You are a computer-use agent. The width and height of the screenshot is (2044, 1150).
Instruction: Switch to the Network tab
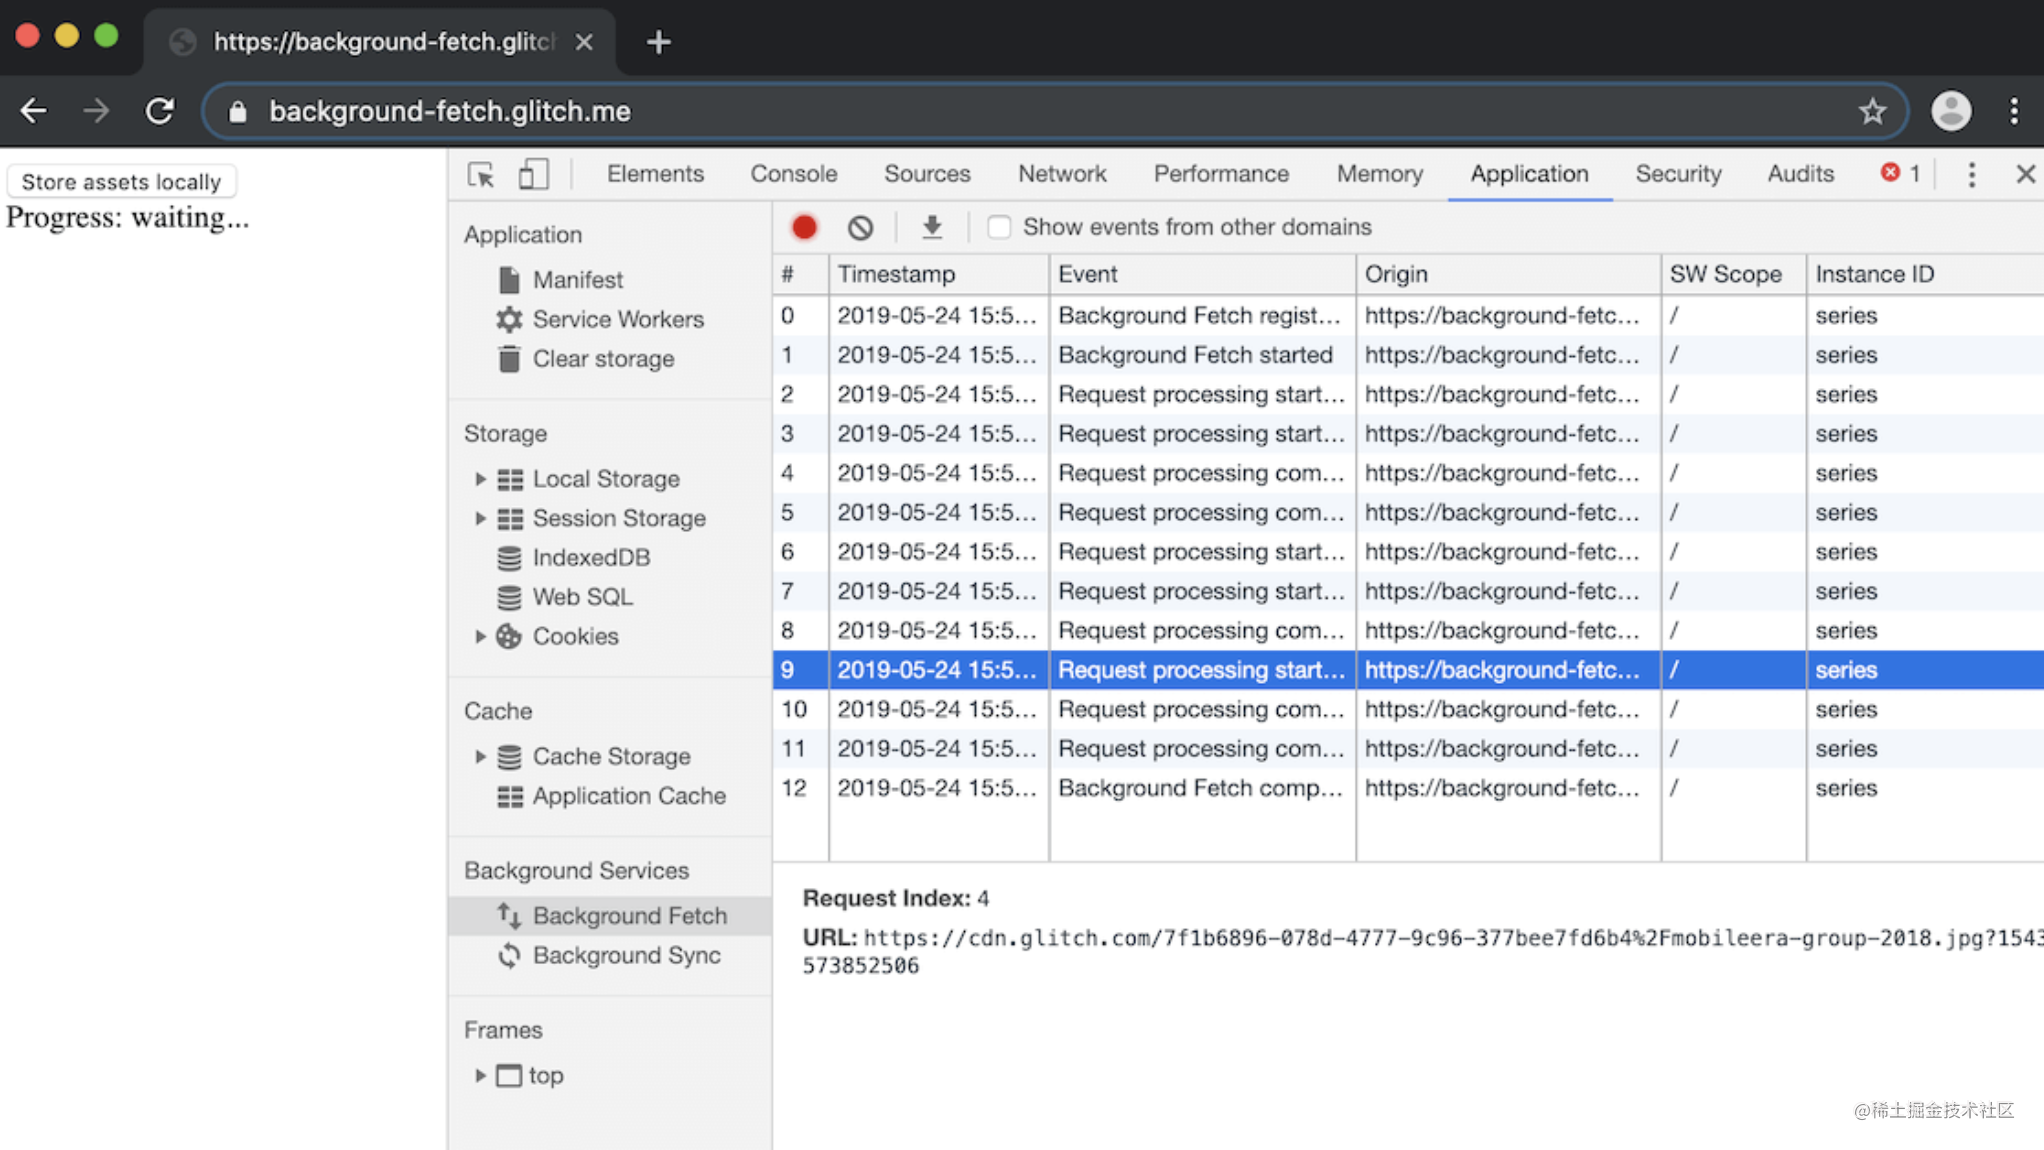tap(1062, 174)
